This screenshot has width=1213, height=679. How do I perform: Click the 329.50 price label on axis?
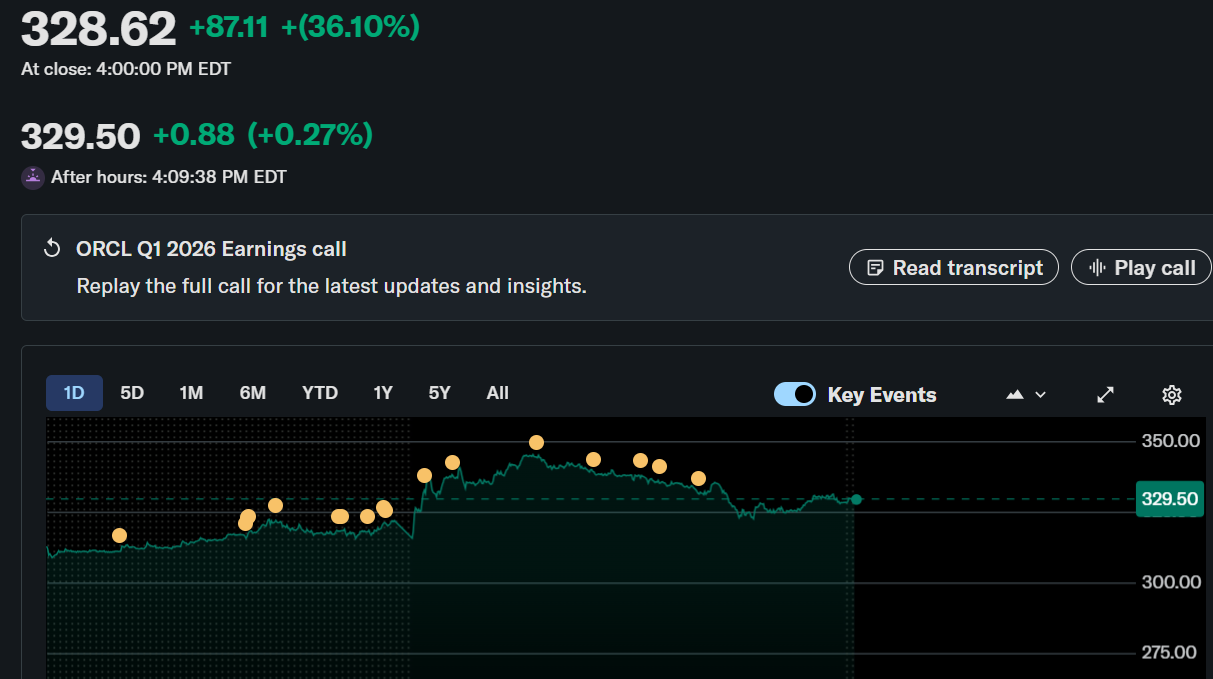(1169, 499)
